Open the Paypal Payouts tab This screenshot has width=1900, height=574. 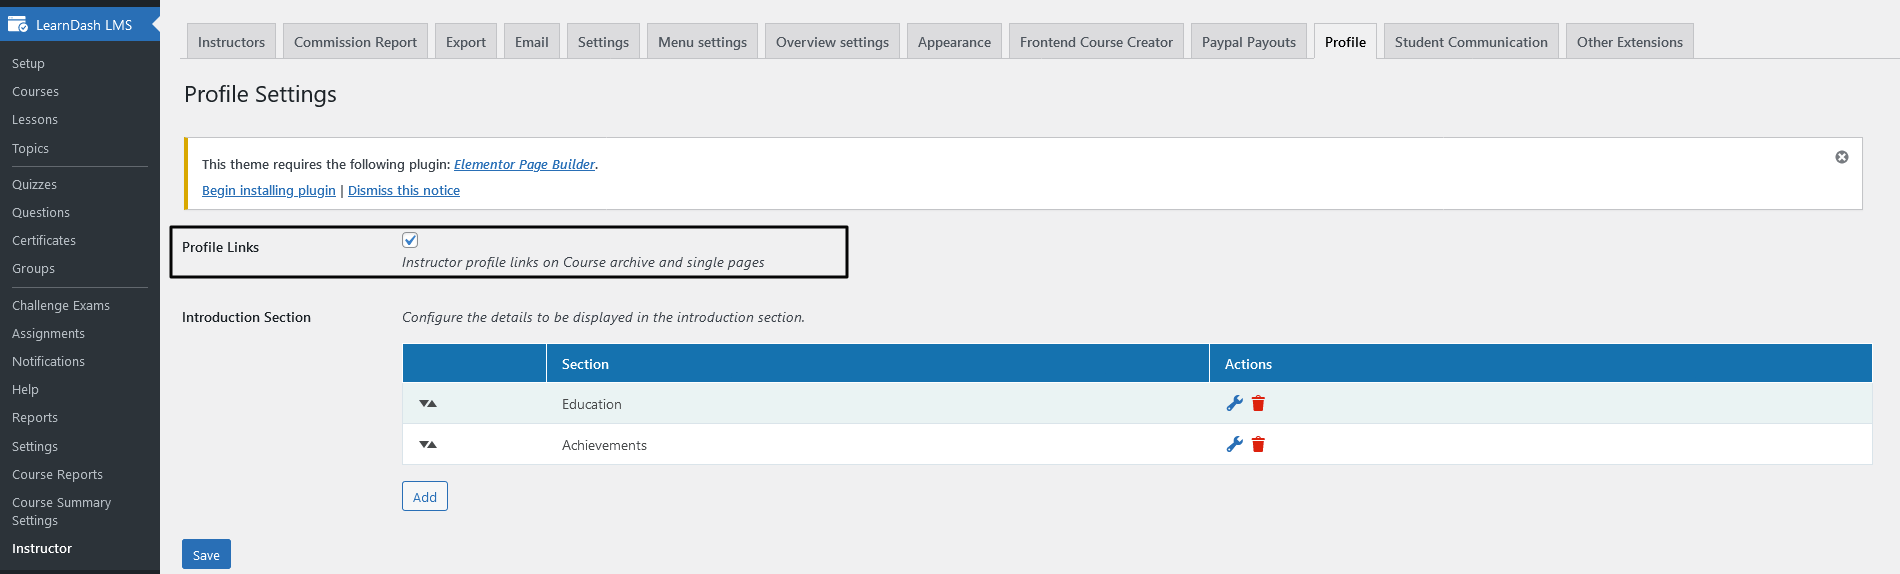[1248, 42]
